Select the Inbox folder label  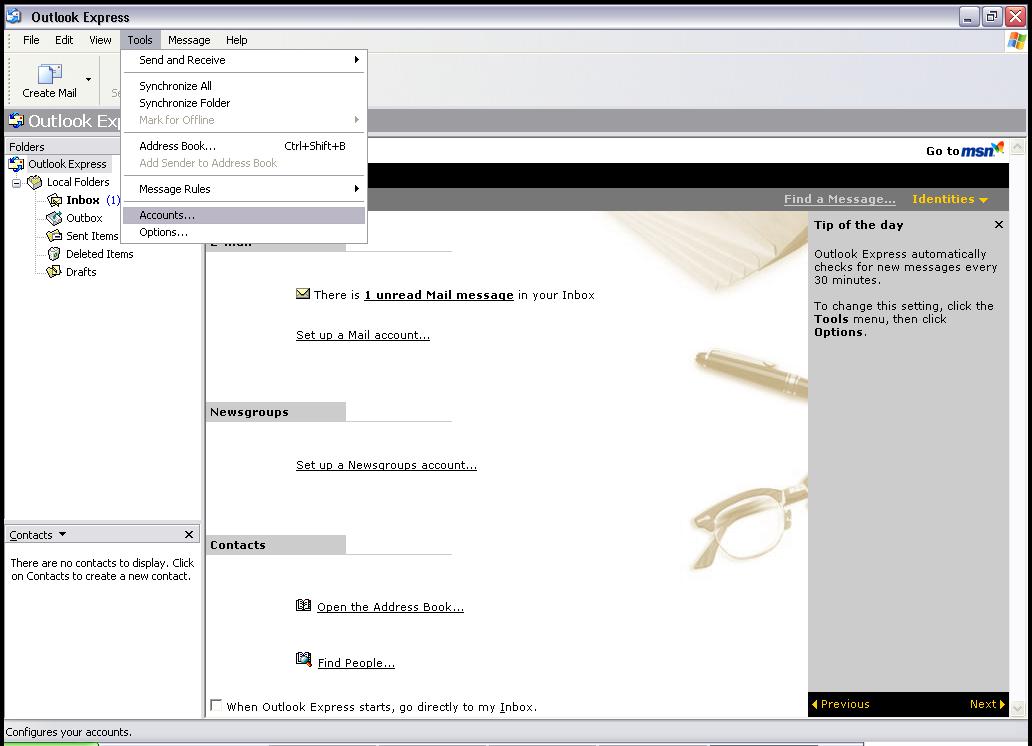83,200
